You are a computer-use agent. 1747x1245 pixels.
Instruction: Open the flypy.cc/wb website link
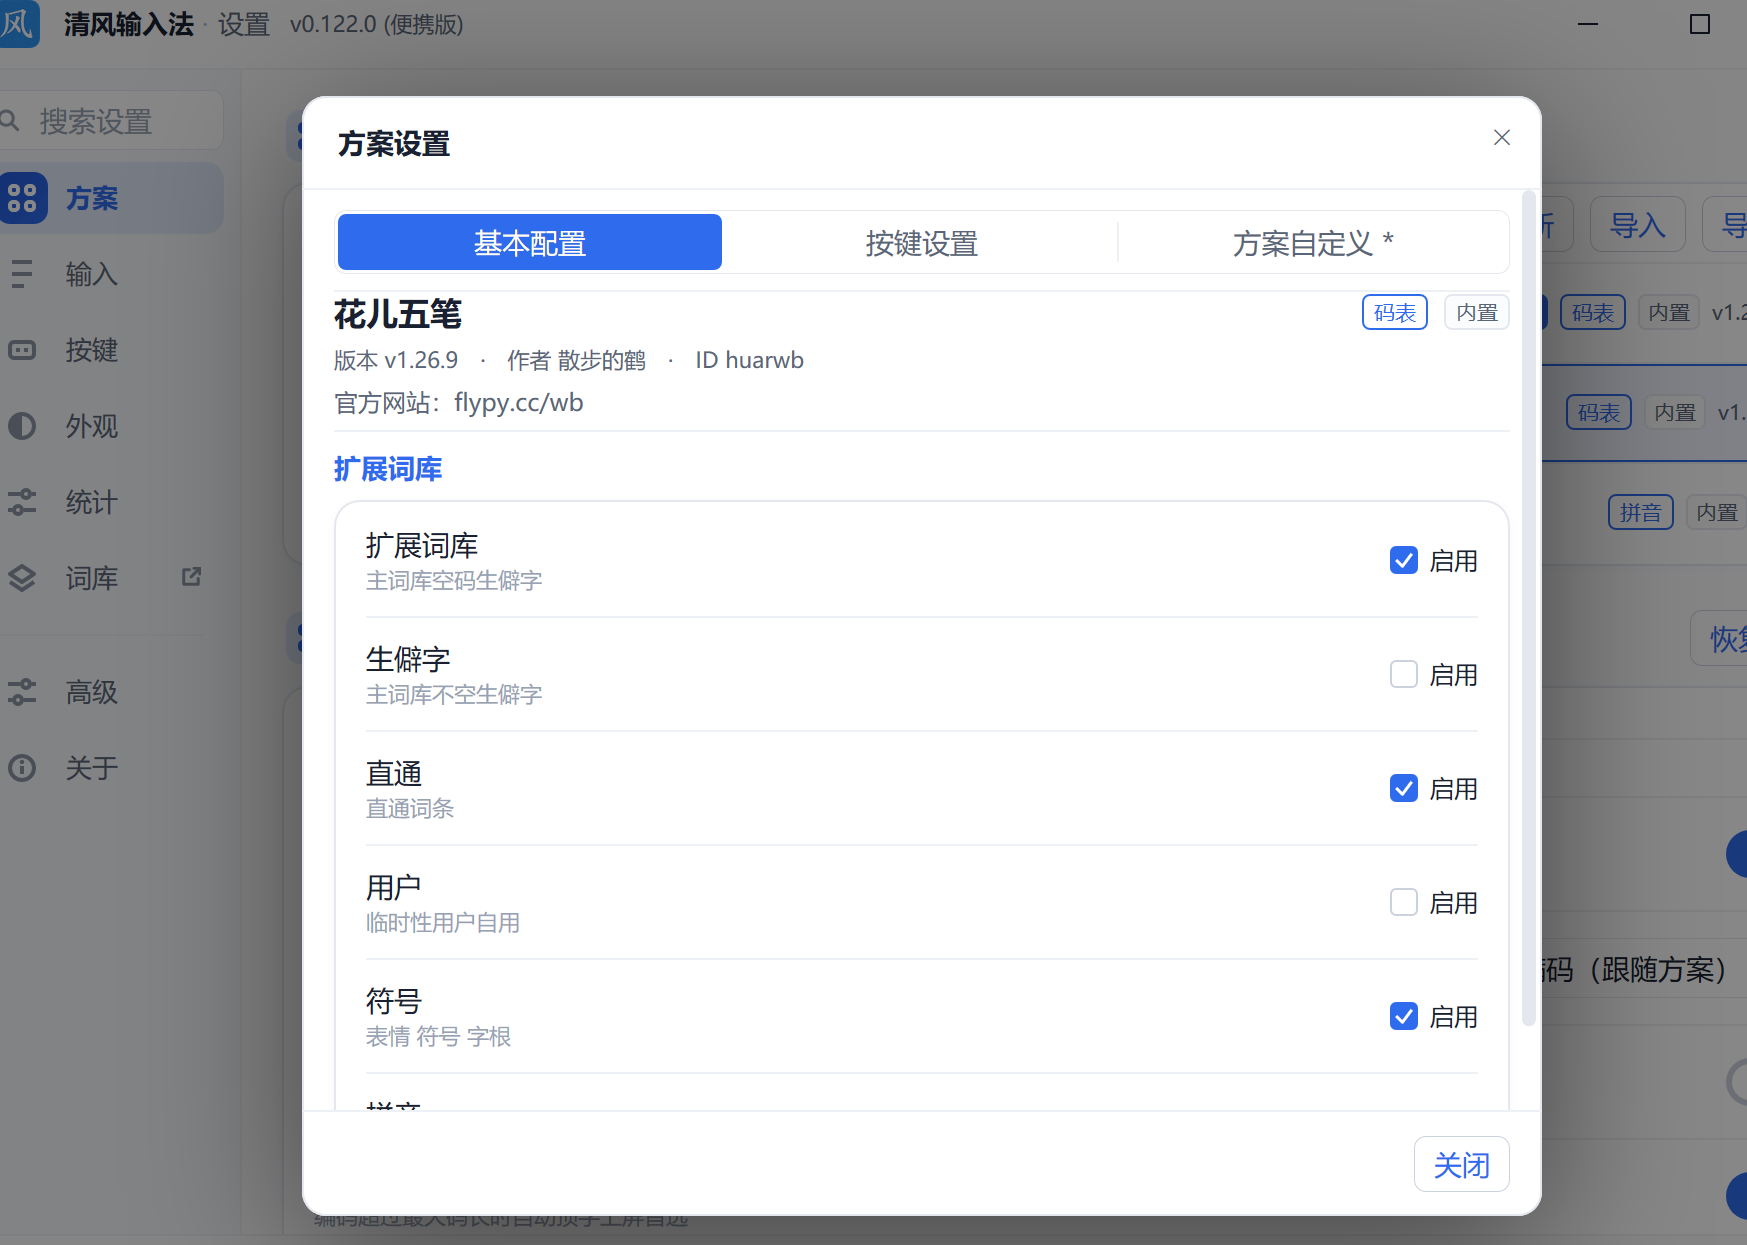click(519, 403)
